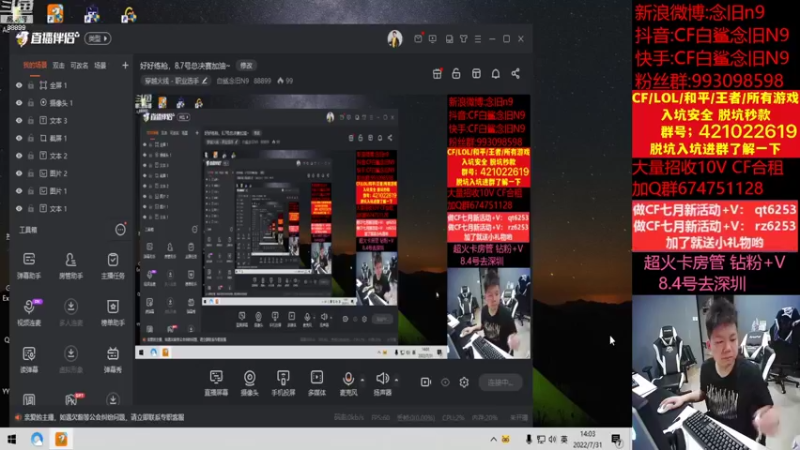Select the 摄像头 1 layer row
This screenshot has width=800, height=450.
(x=71, y=103)
